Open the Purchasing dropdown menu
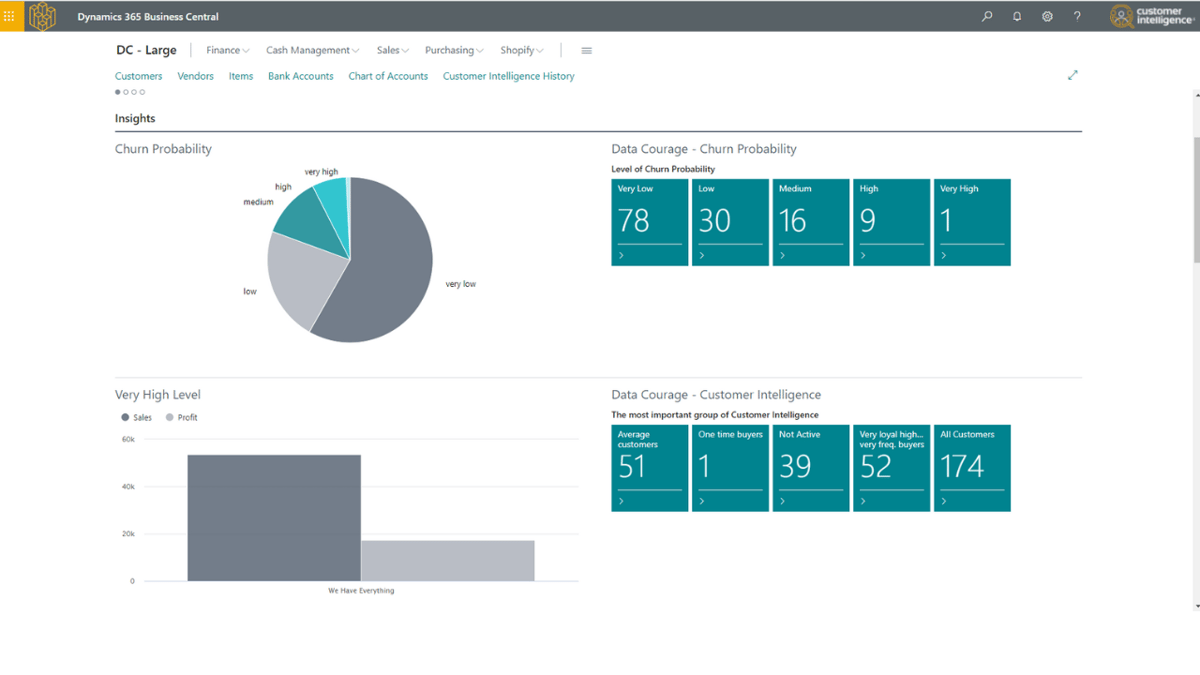Image resolution: width=1200 pixels, height=675 pixels. (453, 50)
